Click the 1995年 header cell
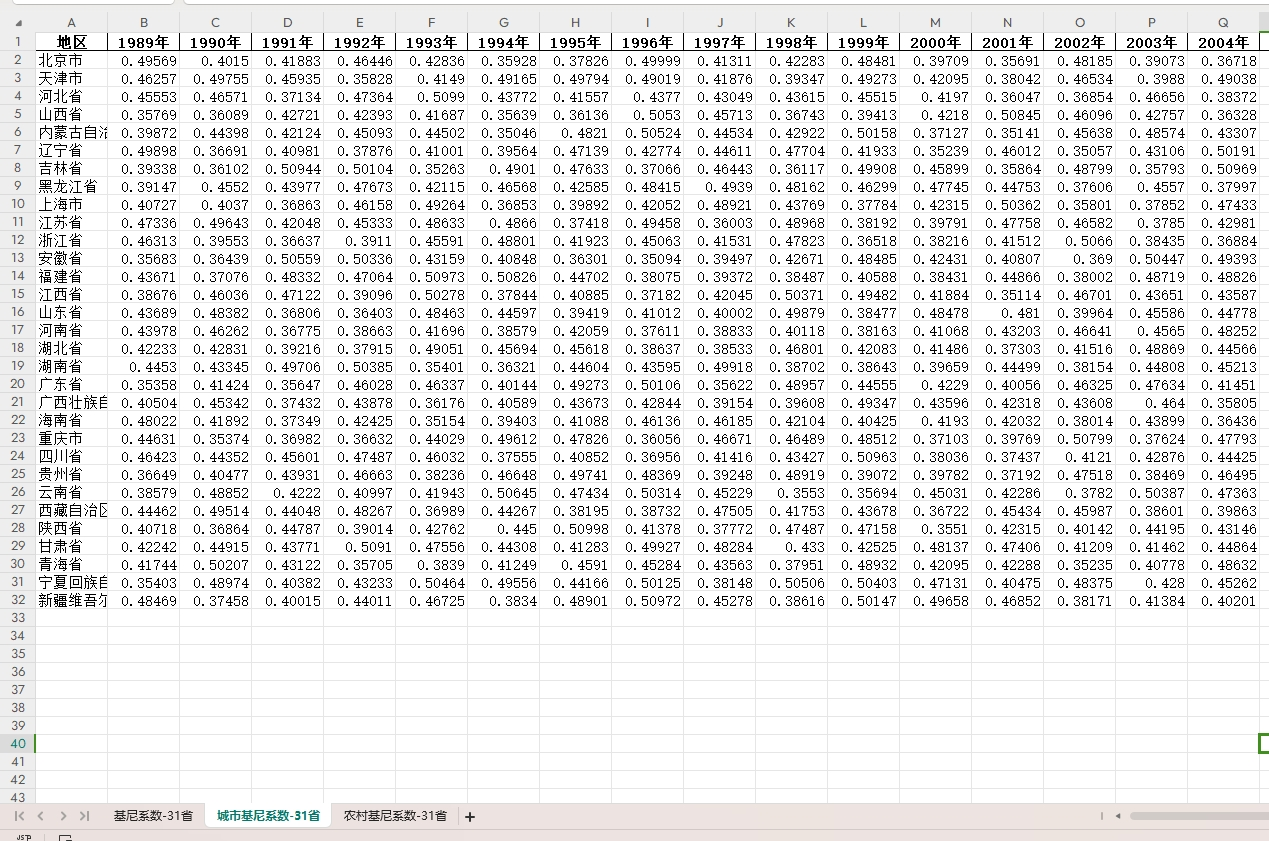This screenshot has width=1269, height=841. point(576,42)
